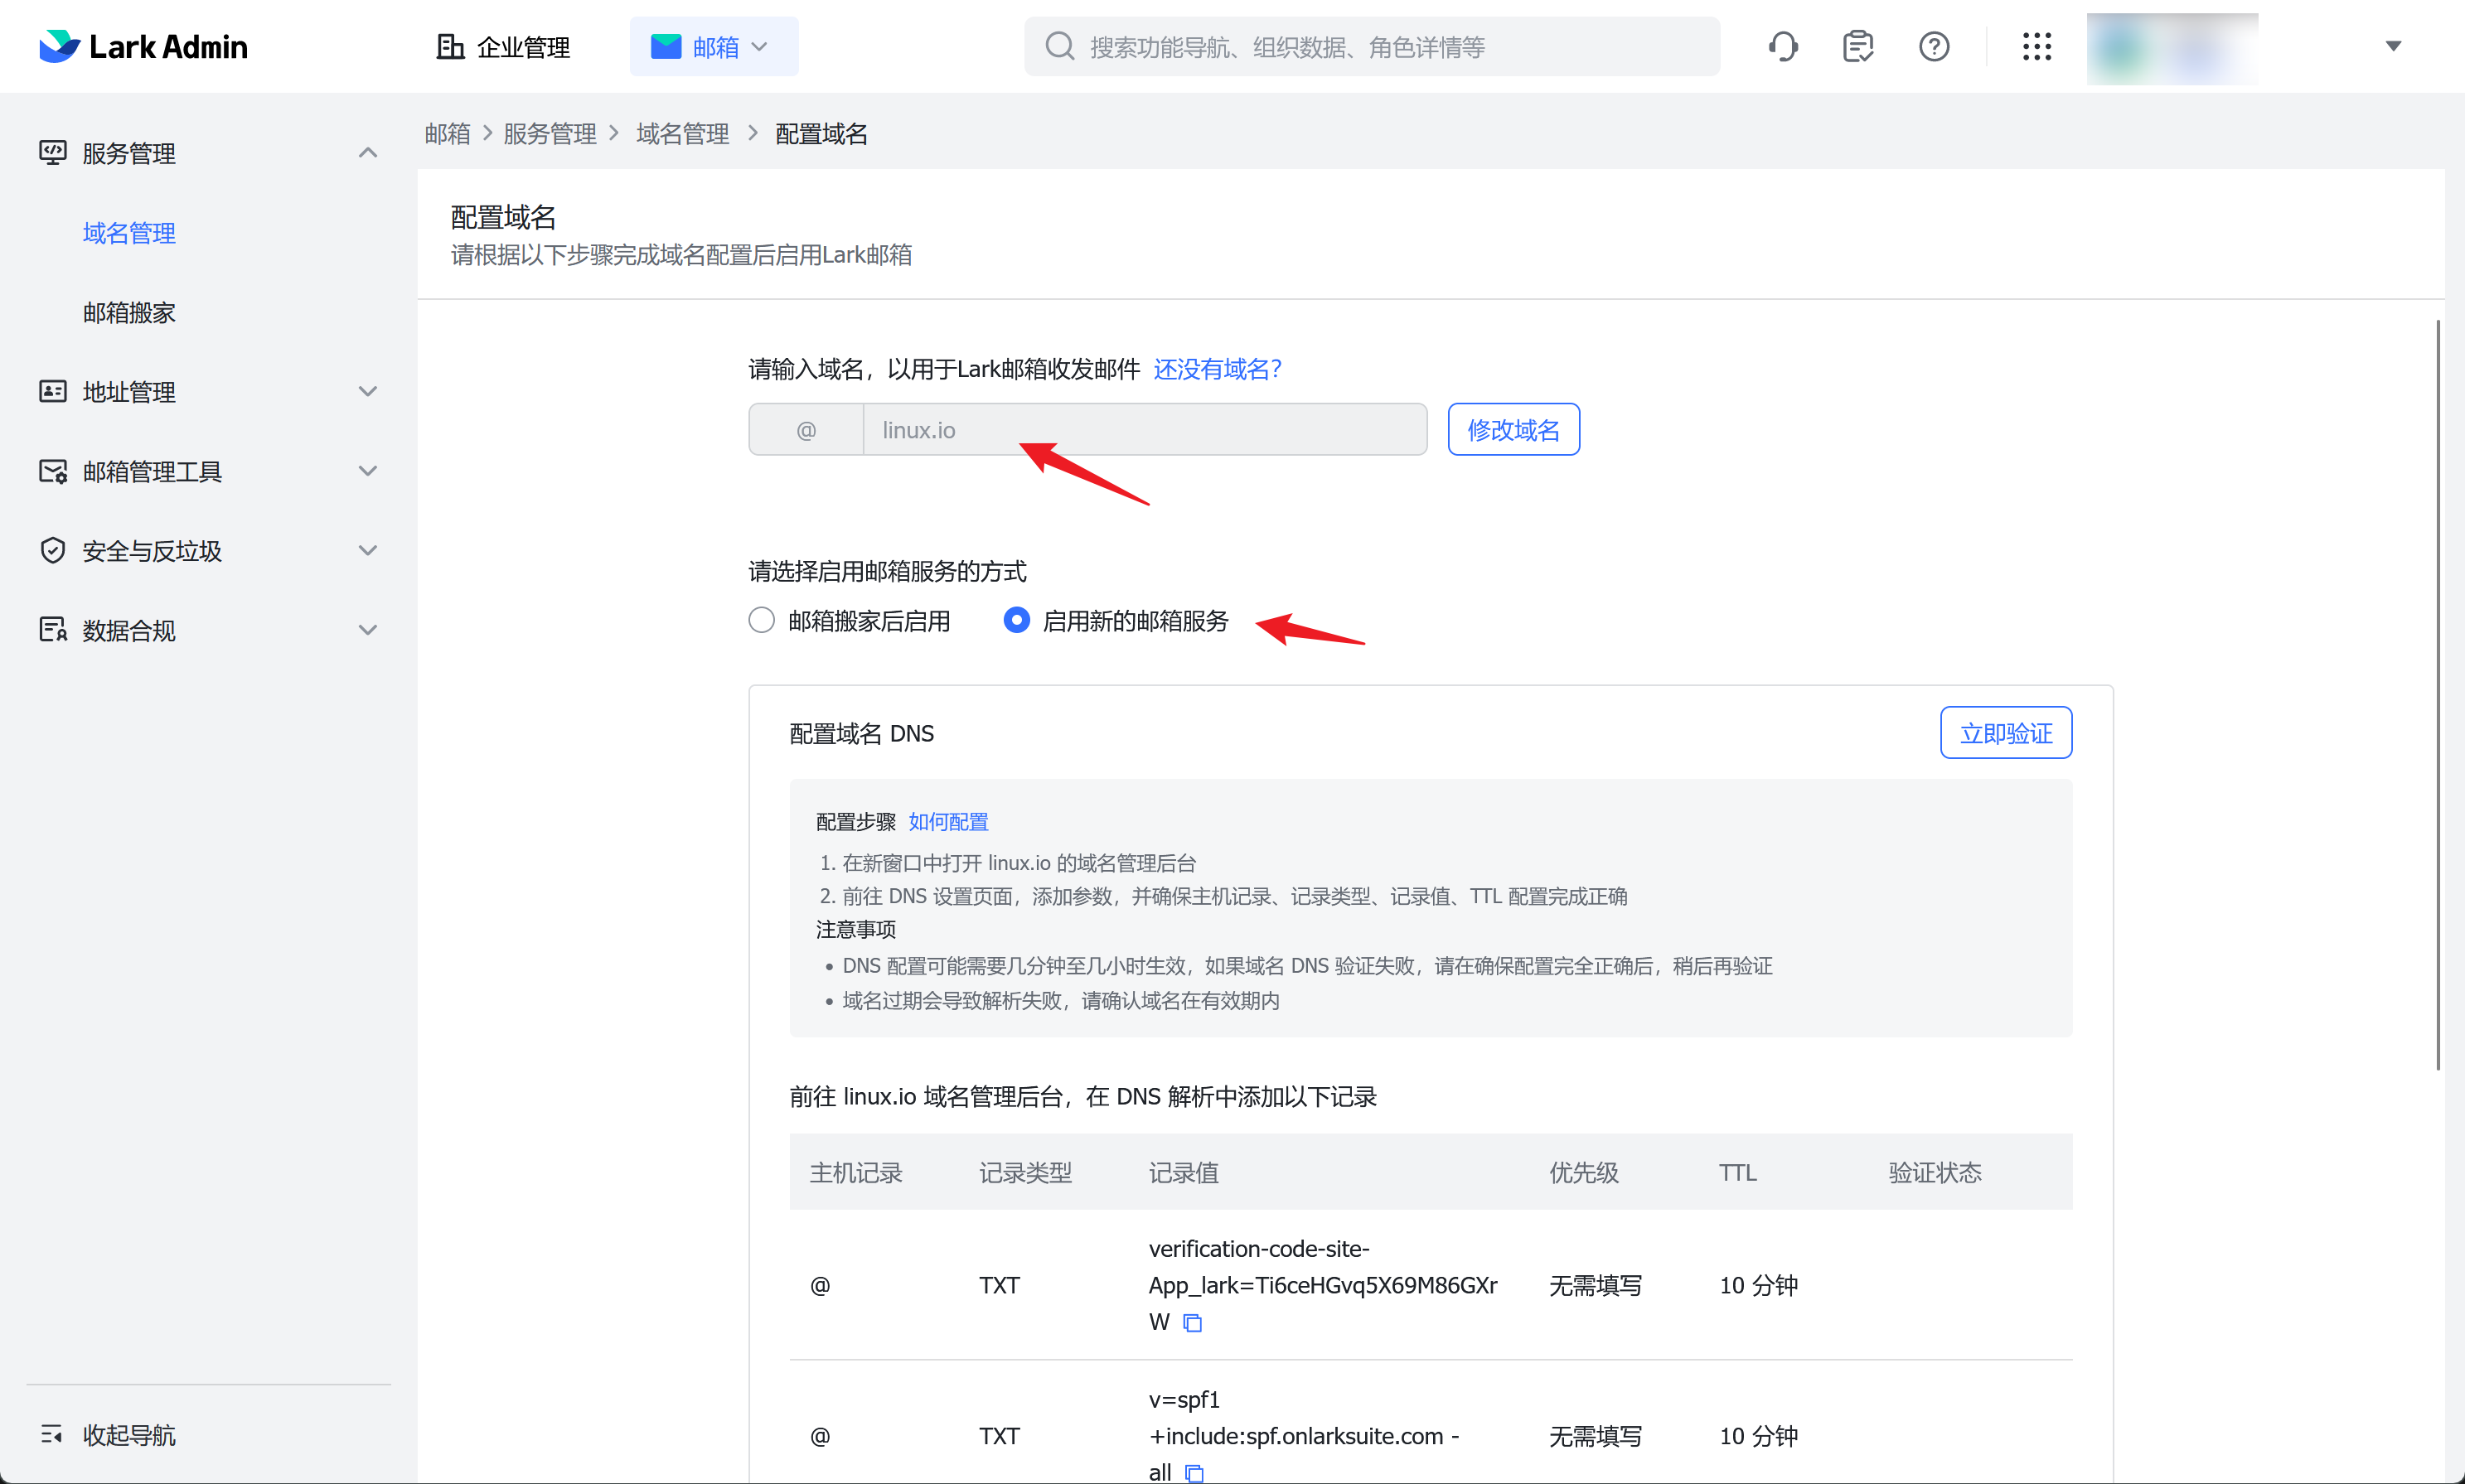Open the 如何配置 help link
The image size is (2465, 1484).
pos(948,821)
